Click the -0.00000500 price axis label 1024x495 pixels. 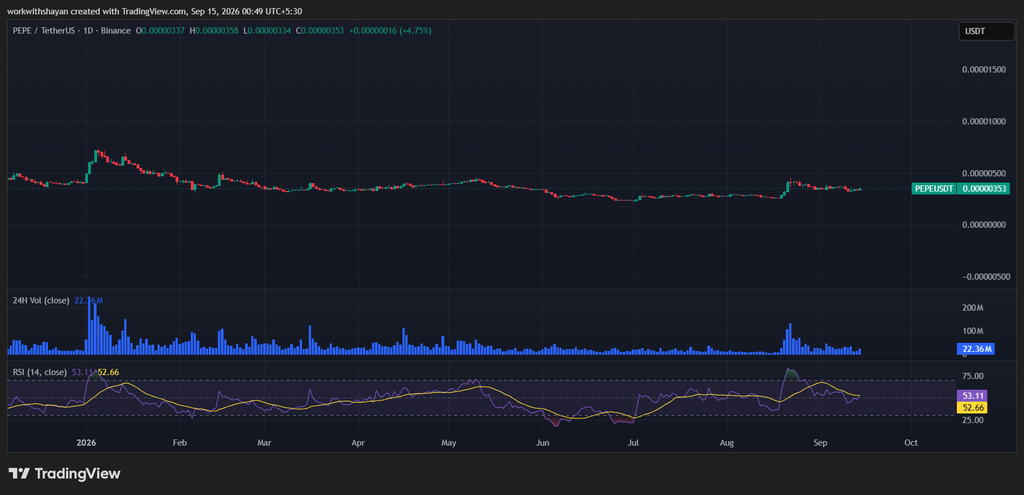click(x=984, y=277)
